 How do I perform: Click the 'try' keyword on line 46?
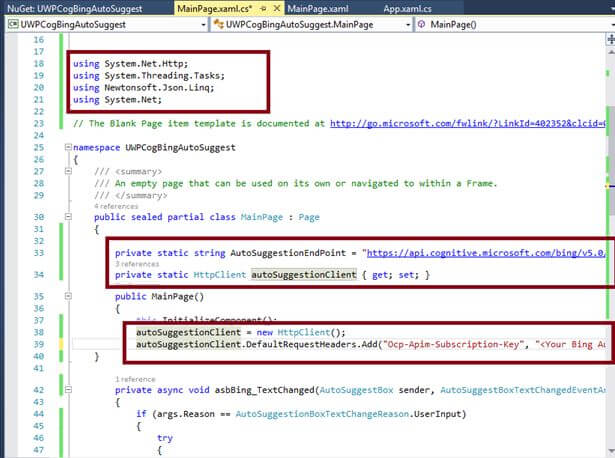165,438
